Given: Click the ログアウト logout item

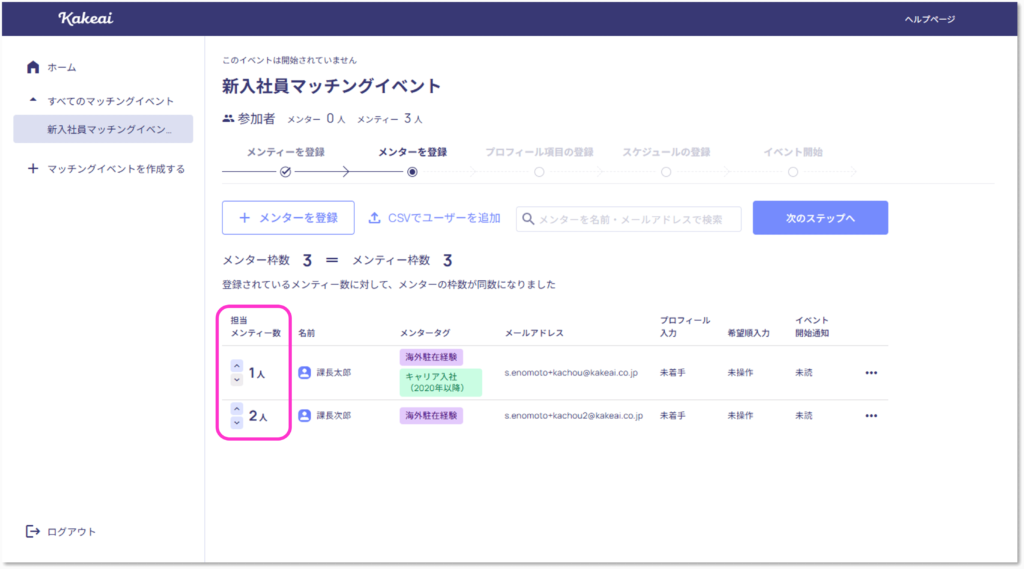Looking at the screenshot, I should [70, 531].
